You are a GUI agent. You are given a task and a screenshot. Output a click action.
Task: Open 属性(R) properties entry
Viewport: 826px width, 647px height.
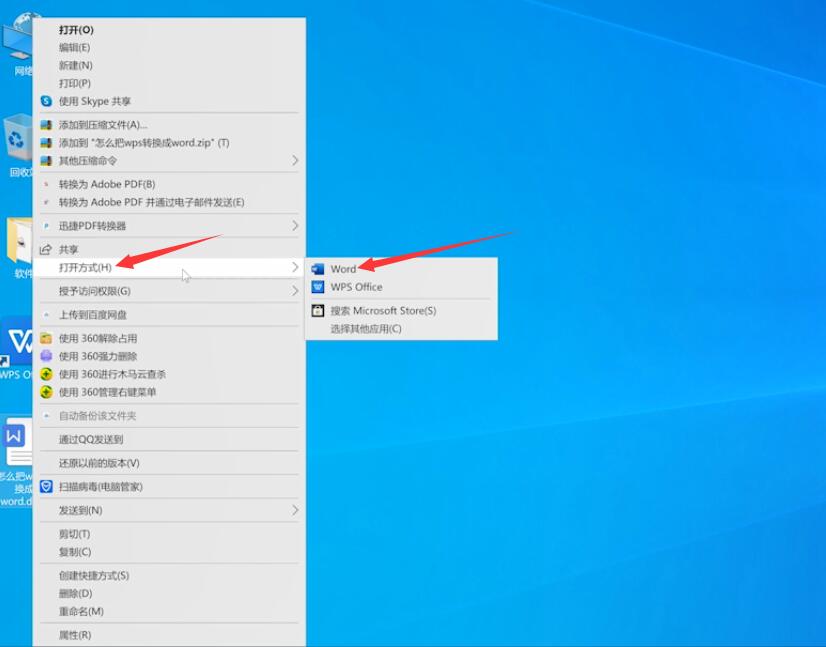tap(169, 635)
